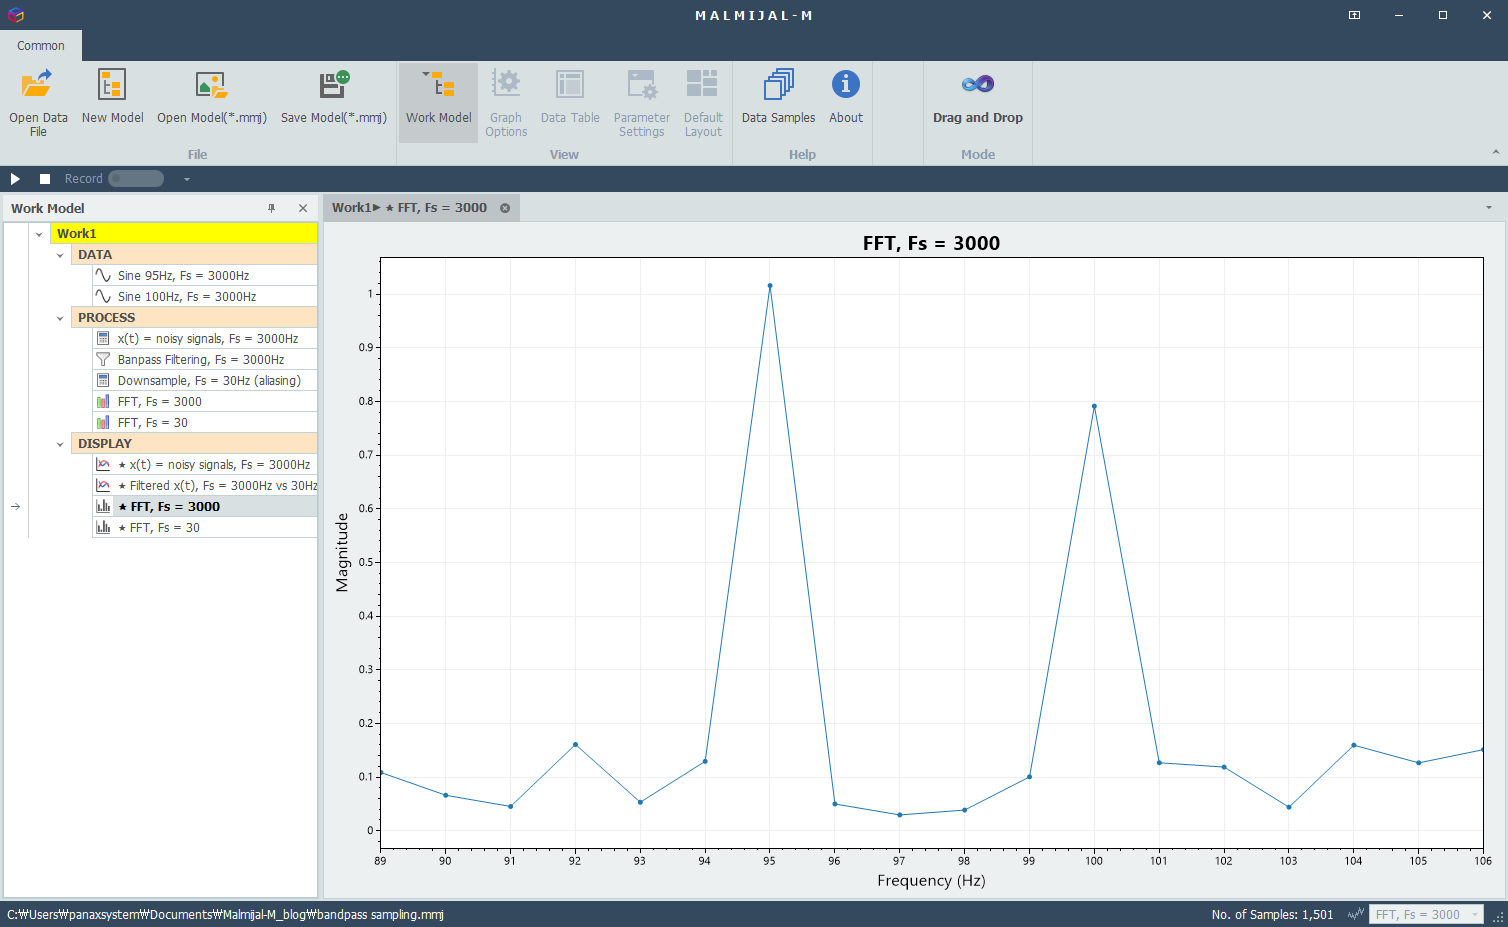This screenshot has width=1508, height=927.
Task: Click the file path in status bar
Action: pos(225,914)
